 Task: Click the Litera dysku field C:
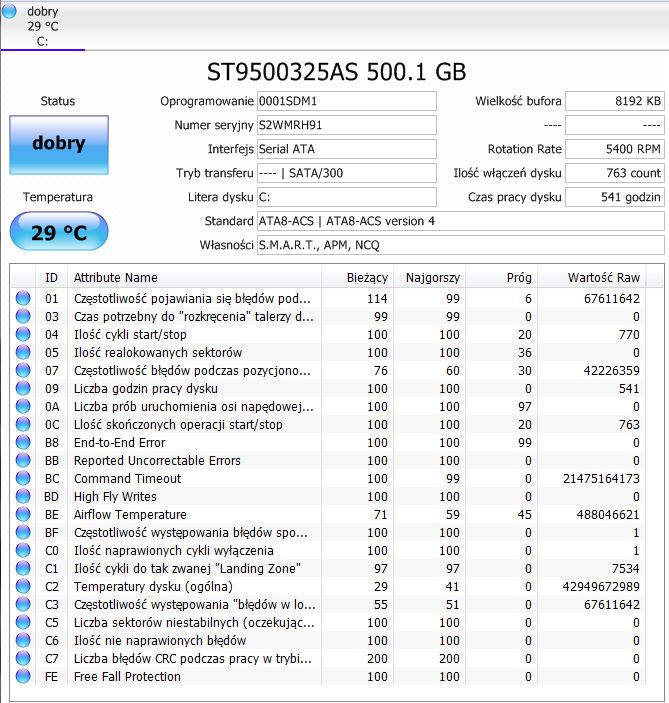pos(347,197)
